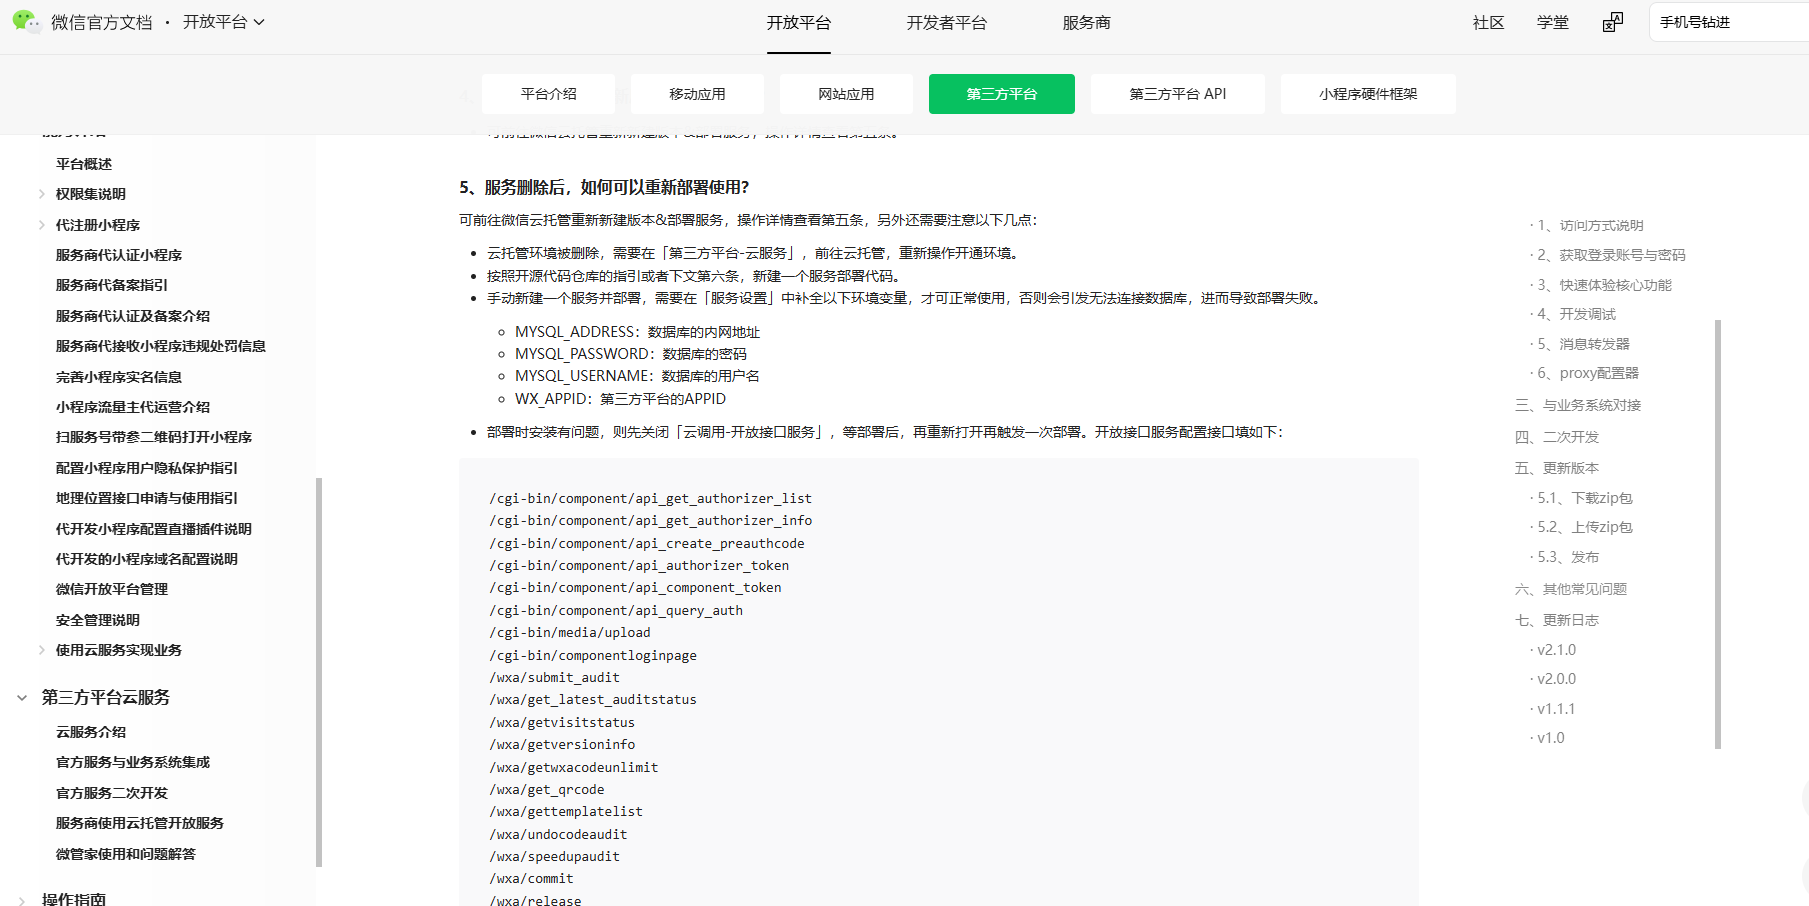The width and height of the screenshot is (1809, 906).
Task: Open 完善小程序实名信息 sidebar item
Action: pyautogui.click(x=119, y=377)
